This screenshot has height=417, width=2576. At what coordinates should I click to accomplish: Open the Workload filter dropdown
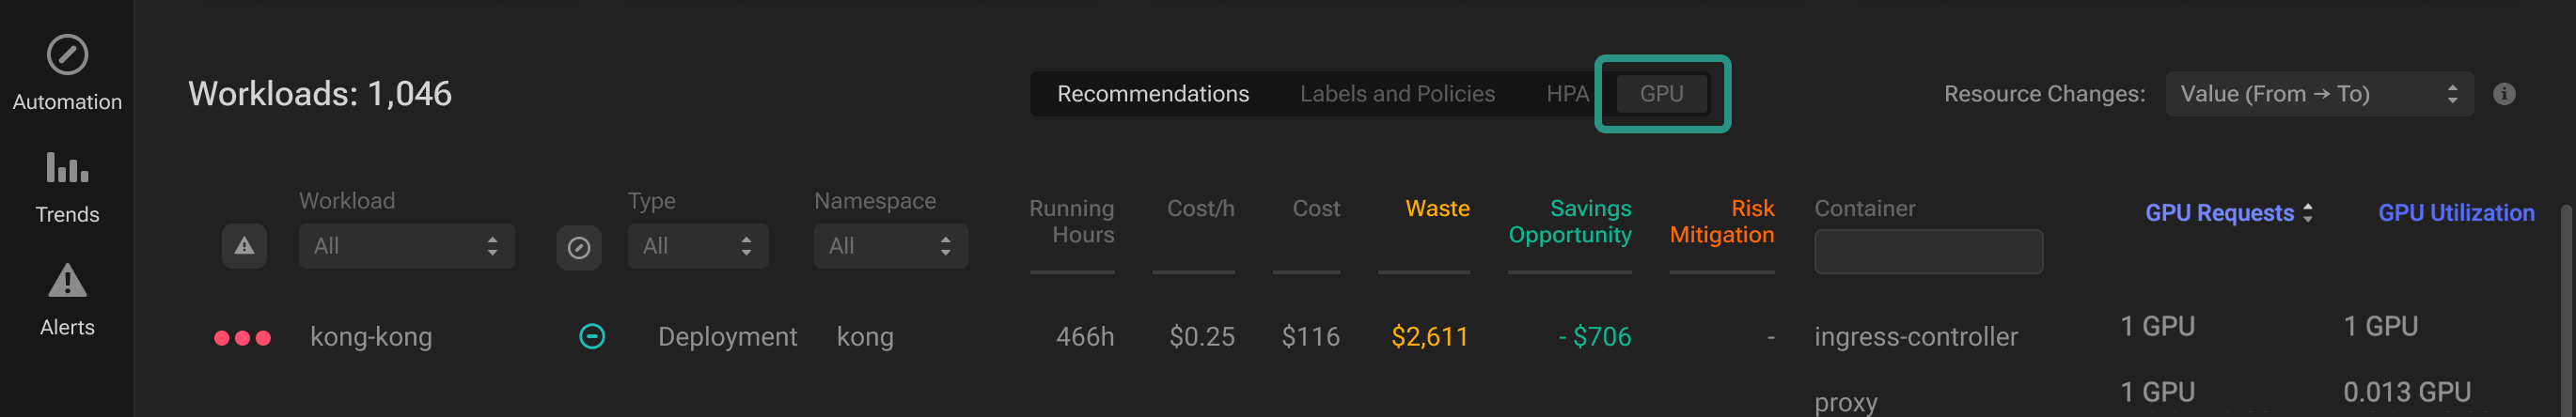pos(407,246)
